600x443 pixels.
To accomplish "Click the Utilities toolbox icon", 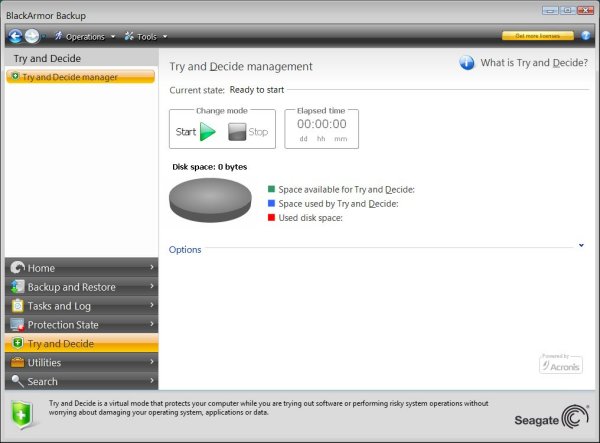I will pos(17,362).
